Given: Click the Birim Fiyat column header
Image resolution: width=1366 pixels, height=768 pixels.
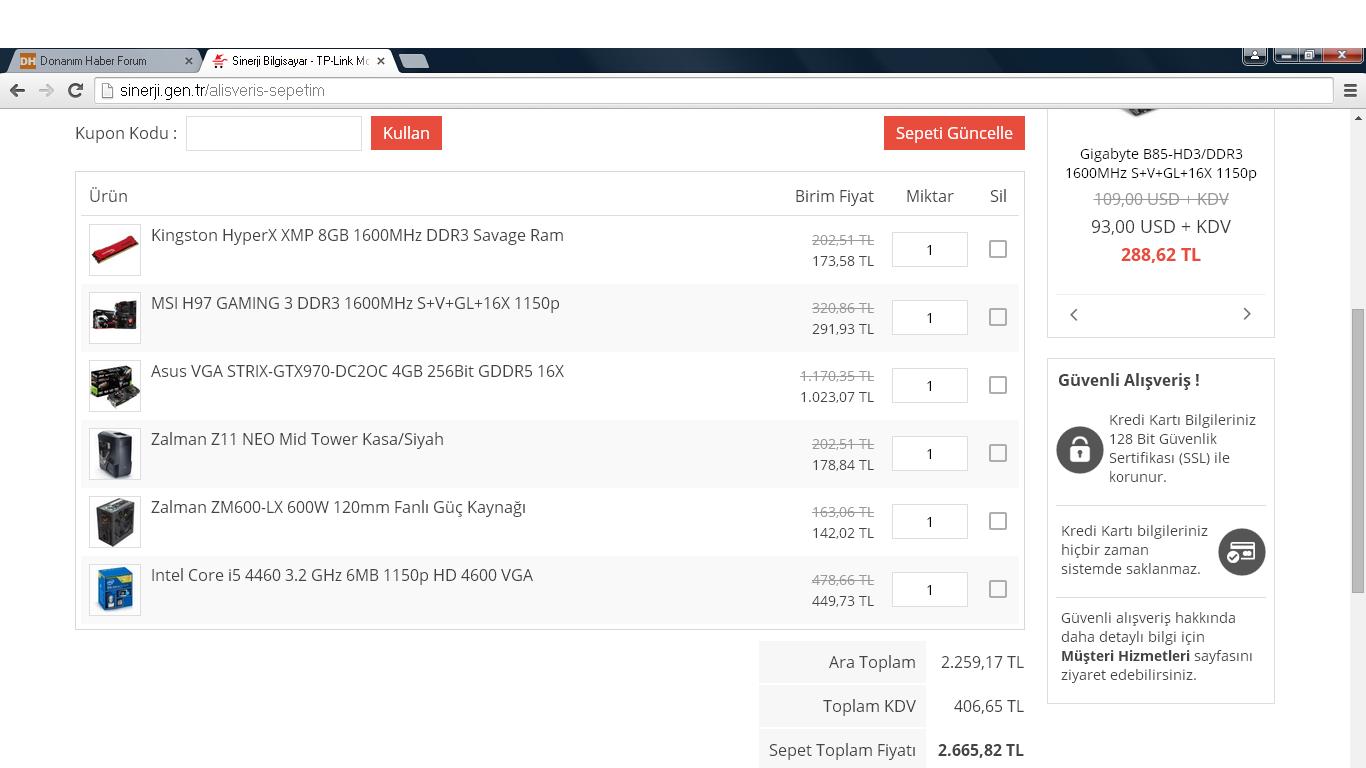Looking at the screenshot, I should 834,196.
